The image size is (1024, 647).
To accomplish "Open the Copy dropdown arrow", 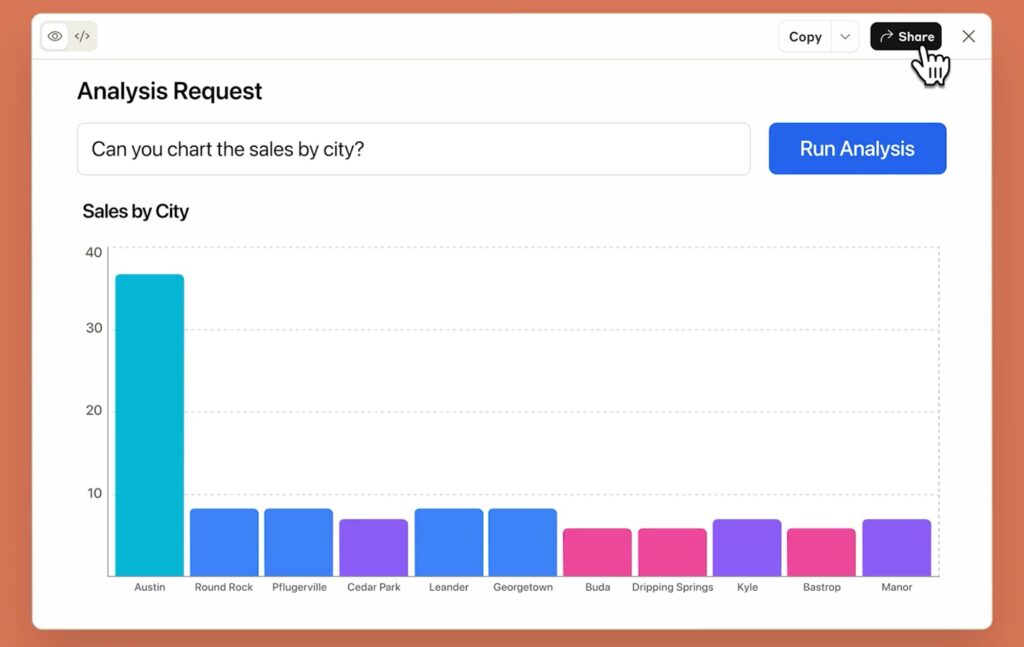I will 845,37.
